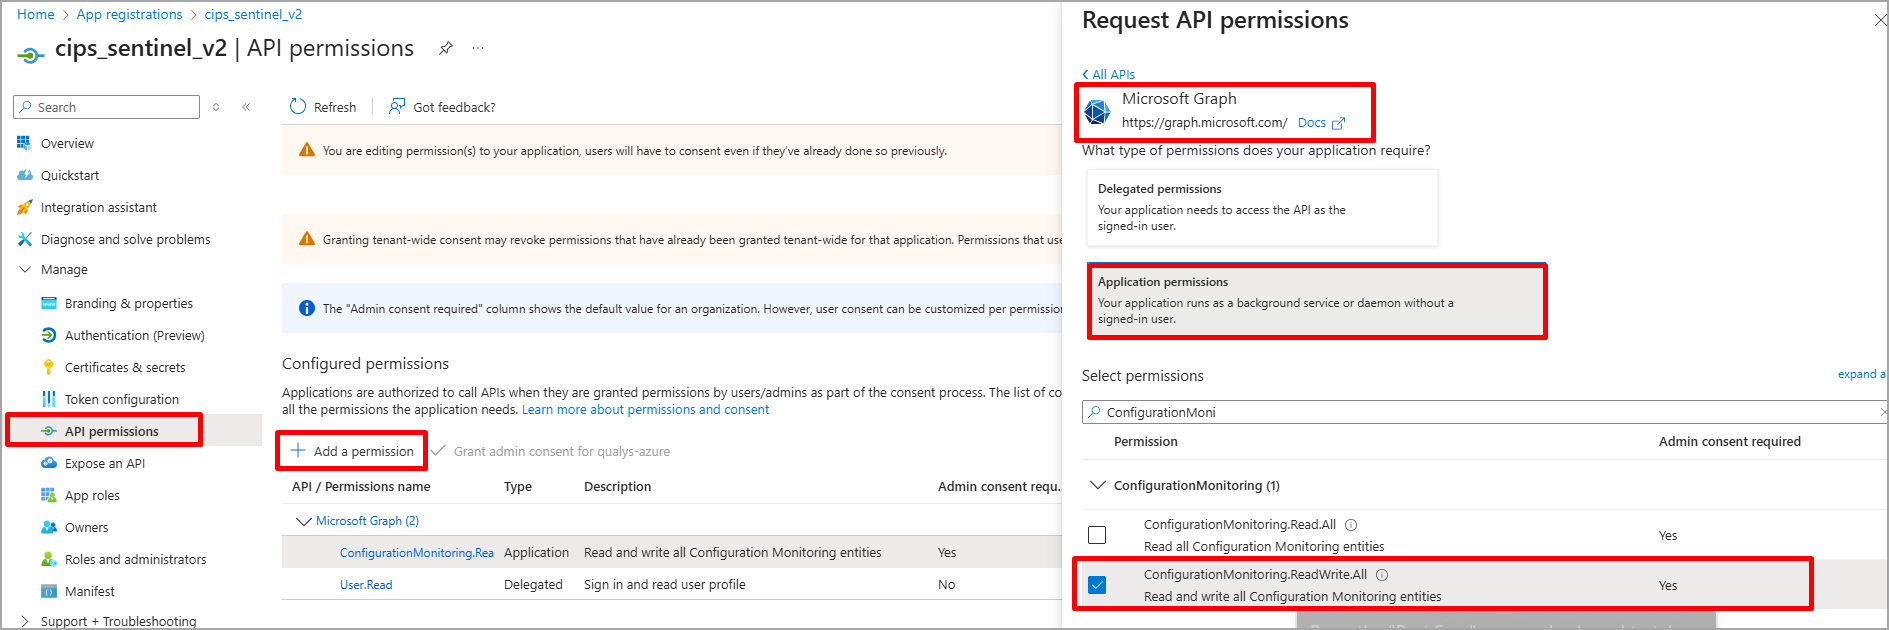Screen dimensions: 1889x630
Task: Select the Delegated permissions option
Action: coord(1261,207)
